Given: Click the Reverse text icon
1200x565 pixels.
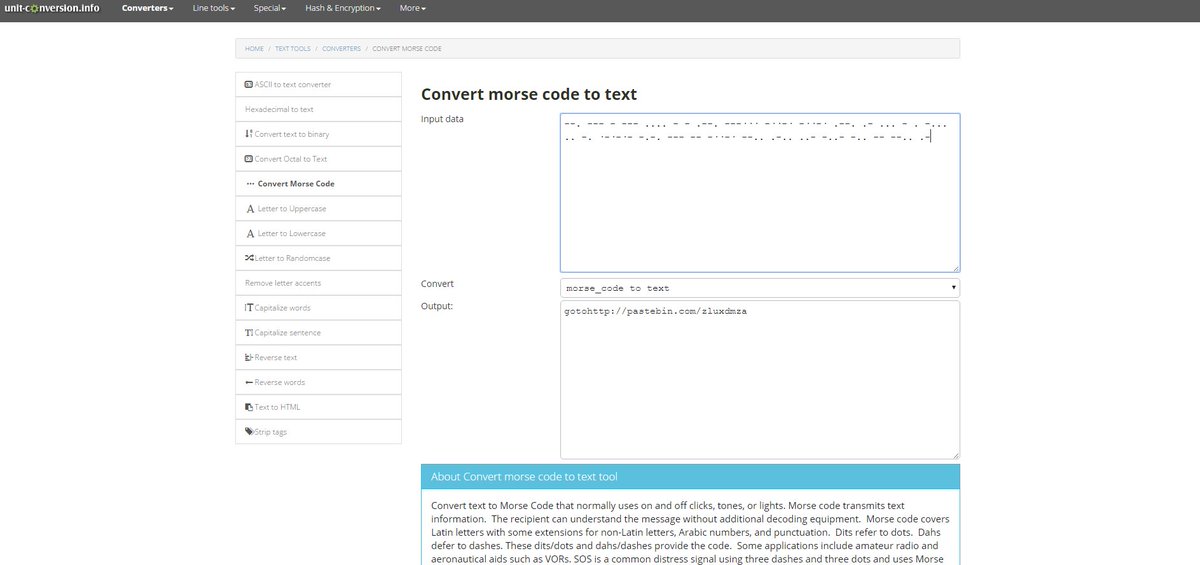Looking at the screenshot, I should tap(249, 357).
